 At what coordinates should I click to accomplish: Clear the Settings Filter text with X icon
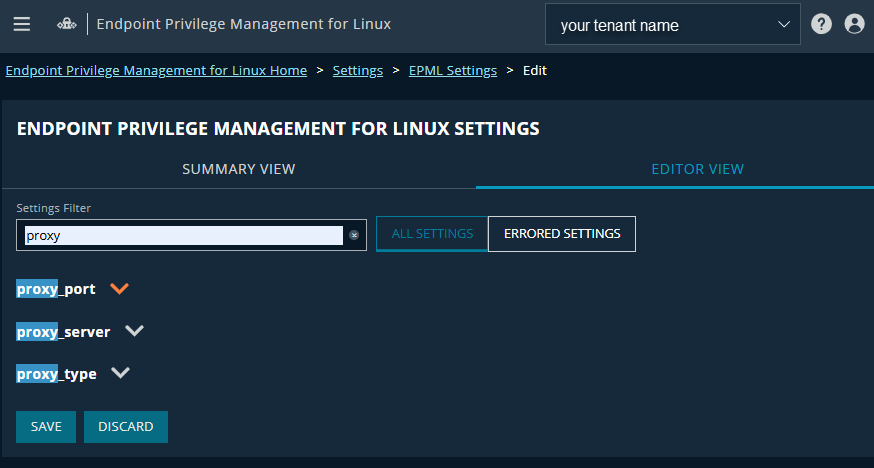click(x=354, y=235)
